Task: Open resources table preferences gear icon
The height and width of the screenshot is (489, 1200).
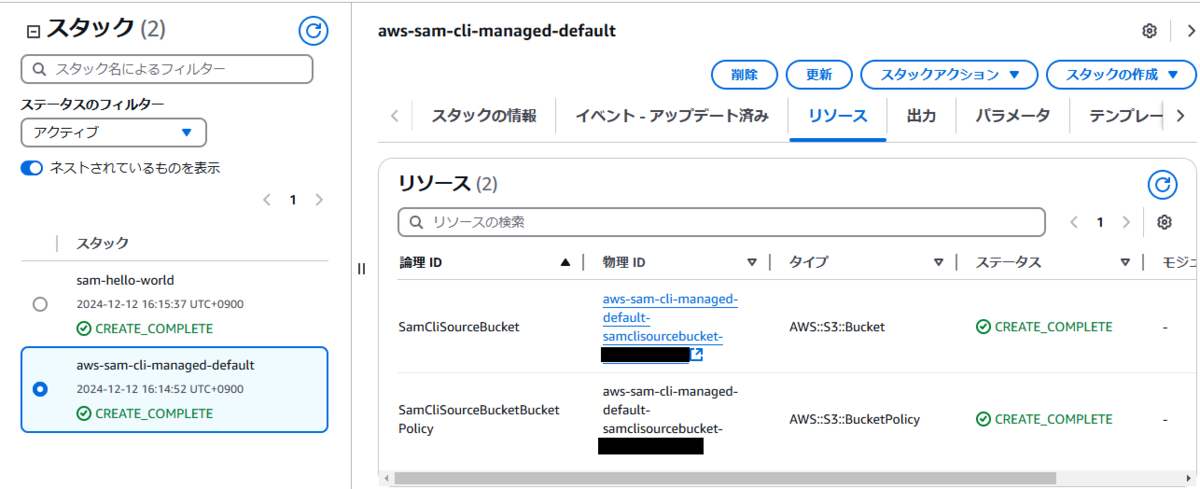Action: click(x=1164, y=222)
